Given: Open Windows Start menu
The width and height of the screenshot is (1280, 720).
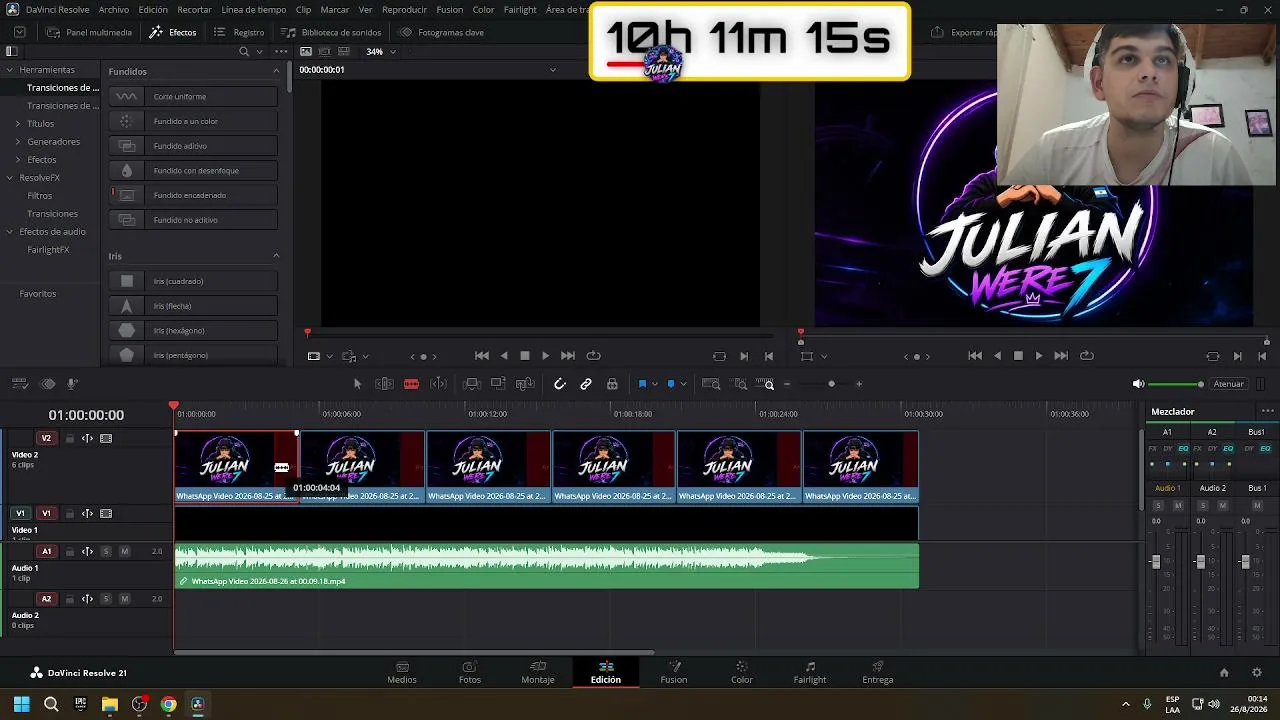Looking at the screenshot, I should click(x=21, y=704).
